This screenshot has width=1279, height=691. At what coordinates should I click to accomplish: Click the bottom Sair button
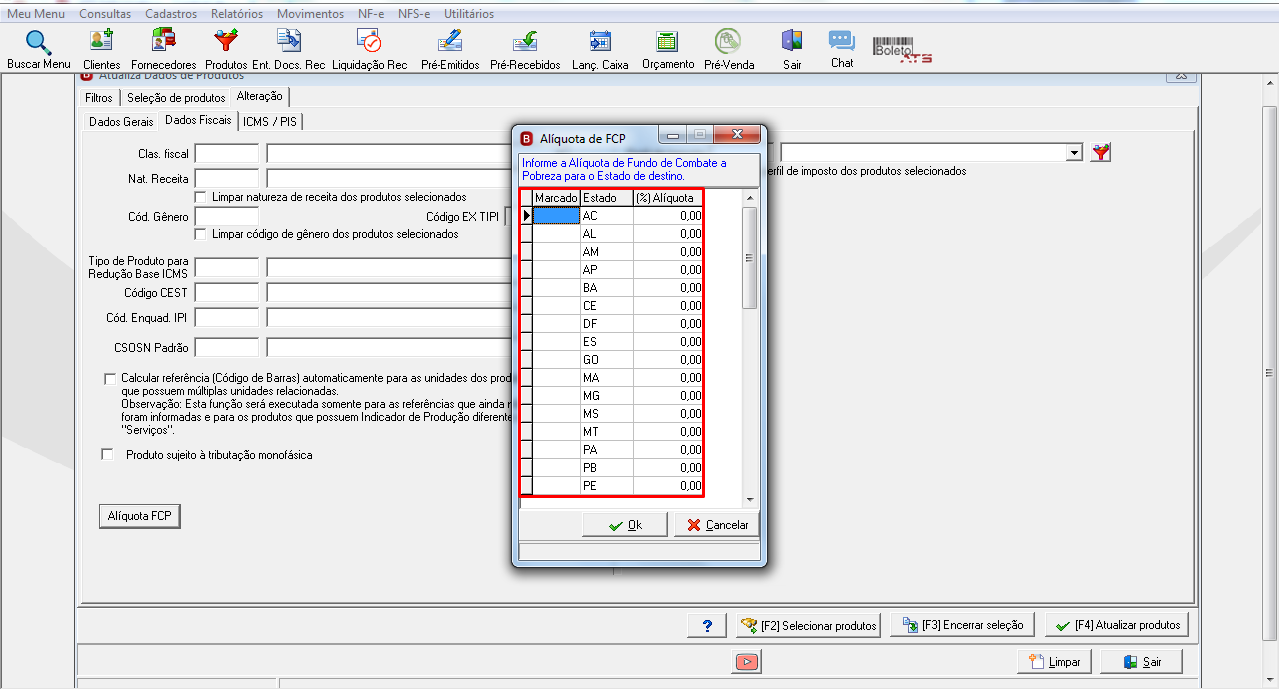pos(1142,662)
